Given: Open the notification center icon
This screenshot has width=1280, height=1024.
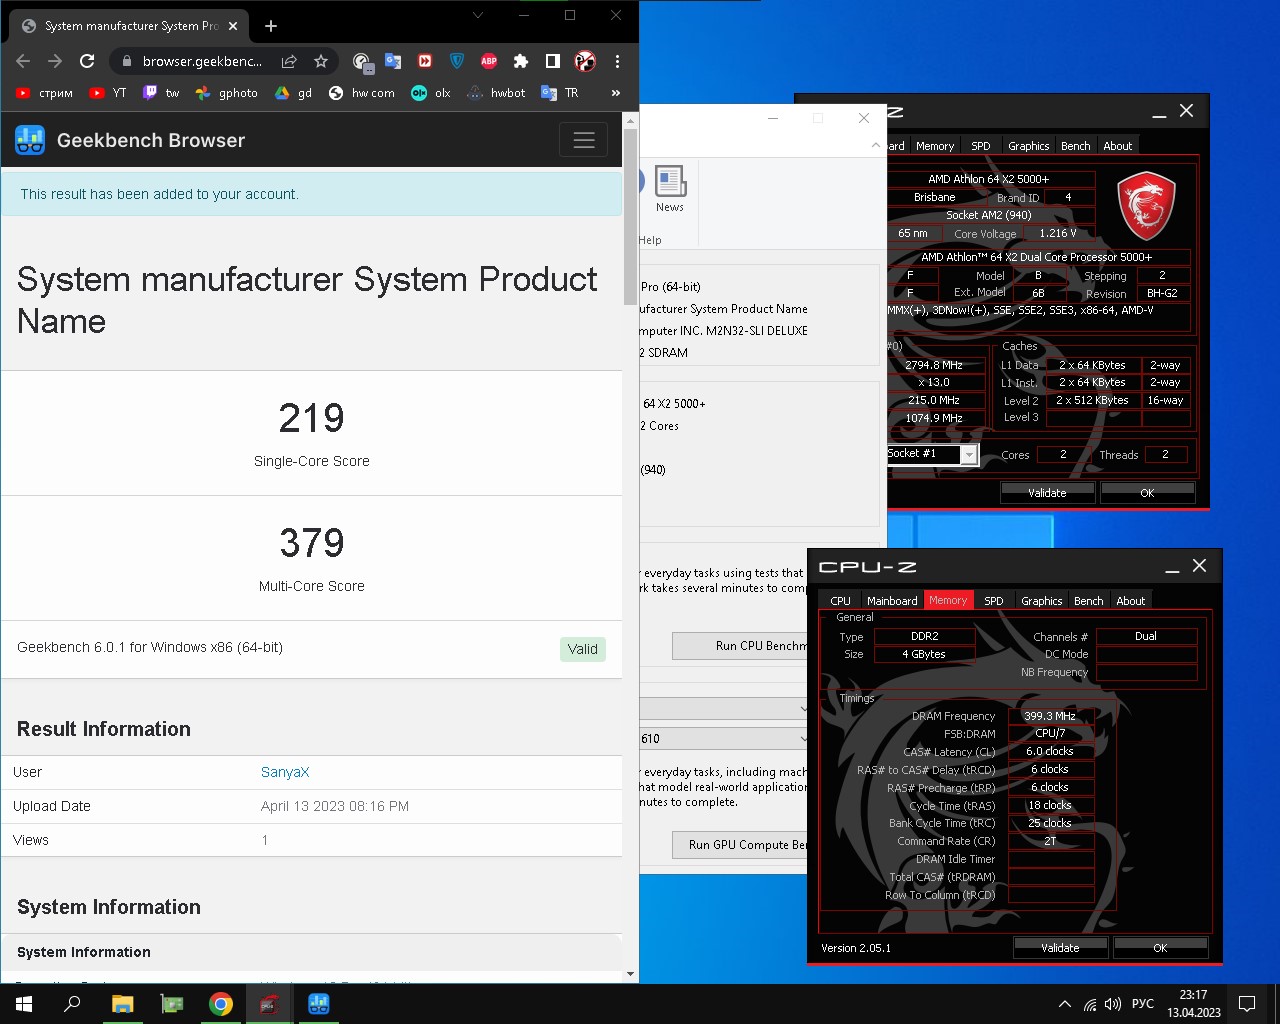Looking at the screenshot, I should click(x=1247, y=1004).
